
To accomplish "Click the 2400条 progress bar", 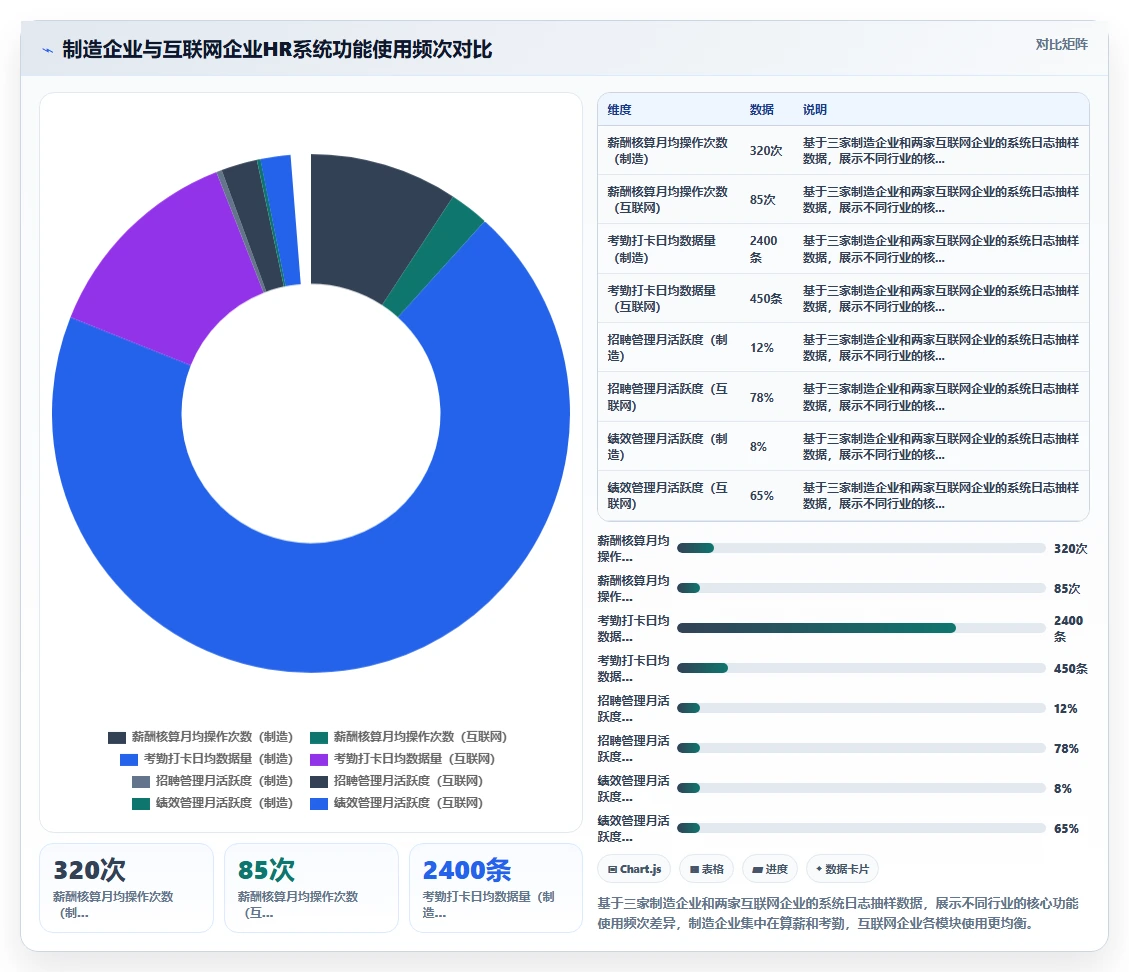I will click(x=861, y=629).
